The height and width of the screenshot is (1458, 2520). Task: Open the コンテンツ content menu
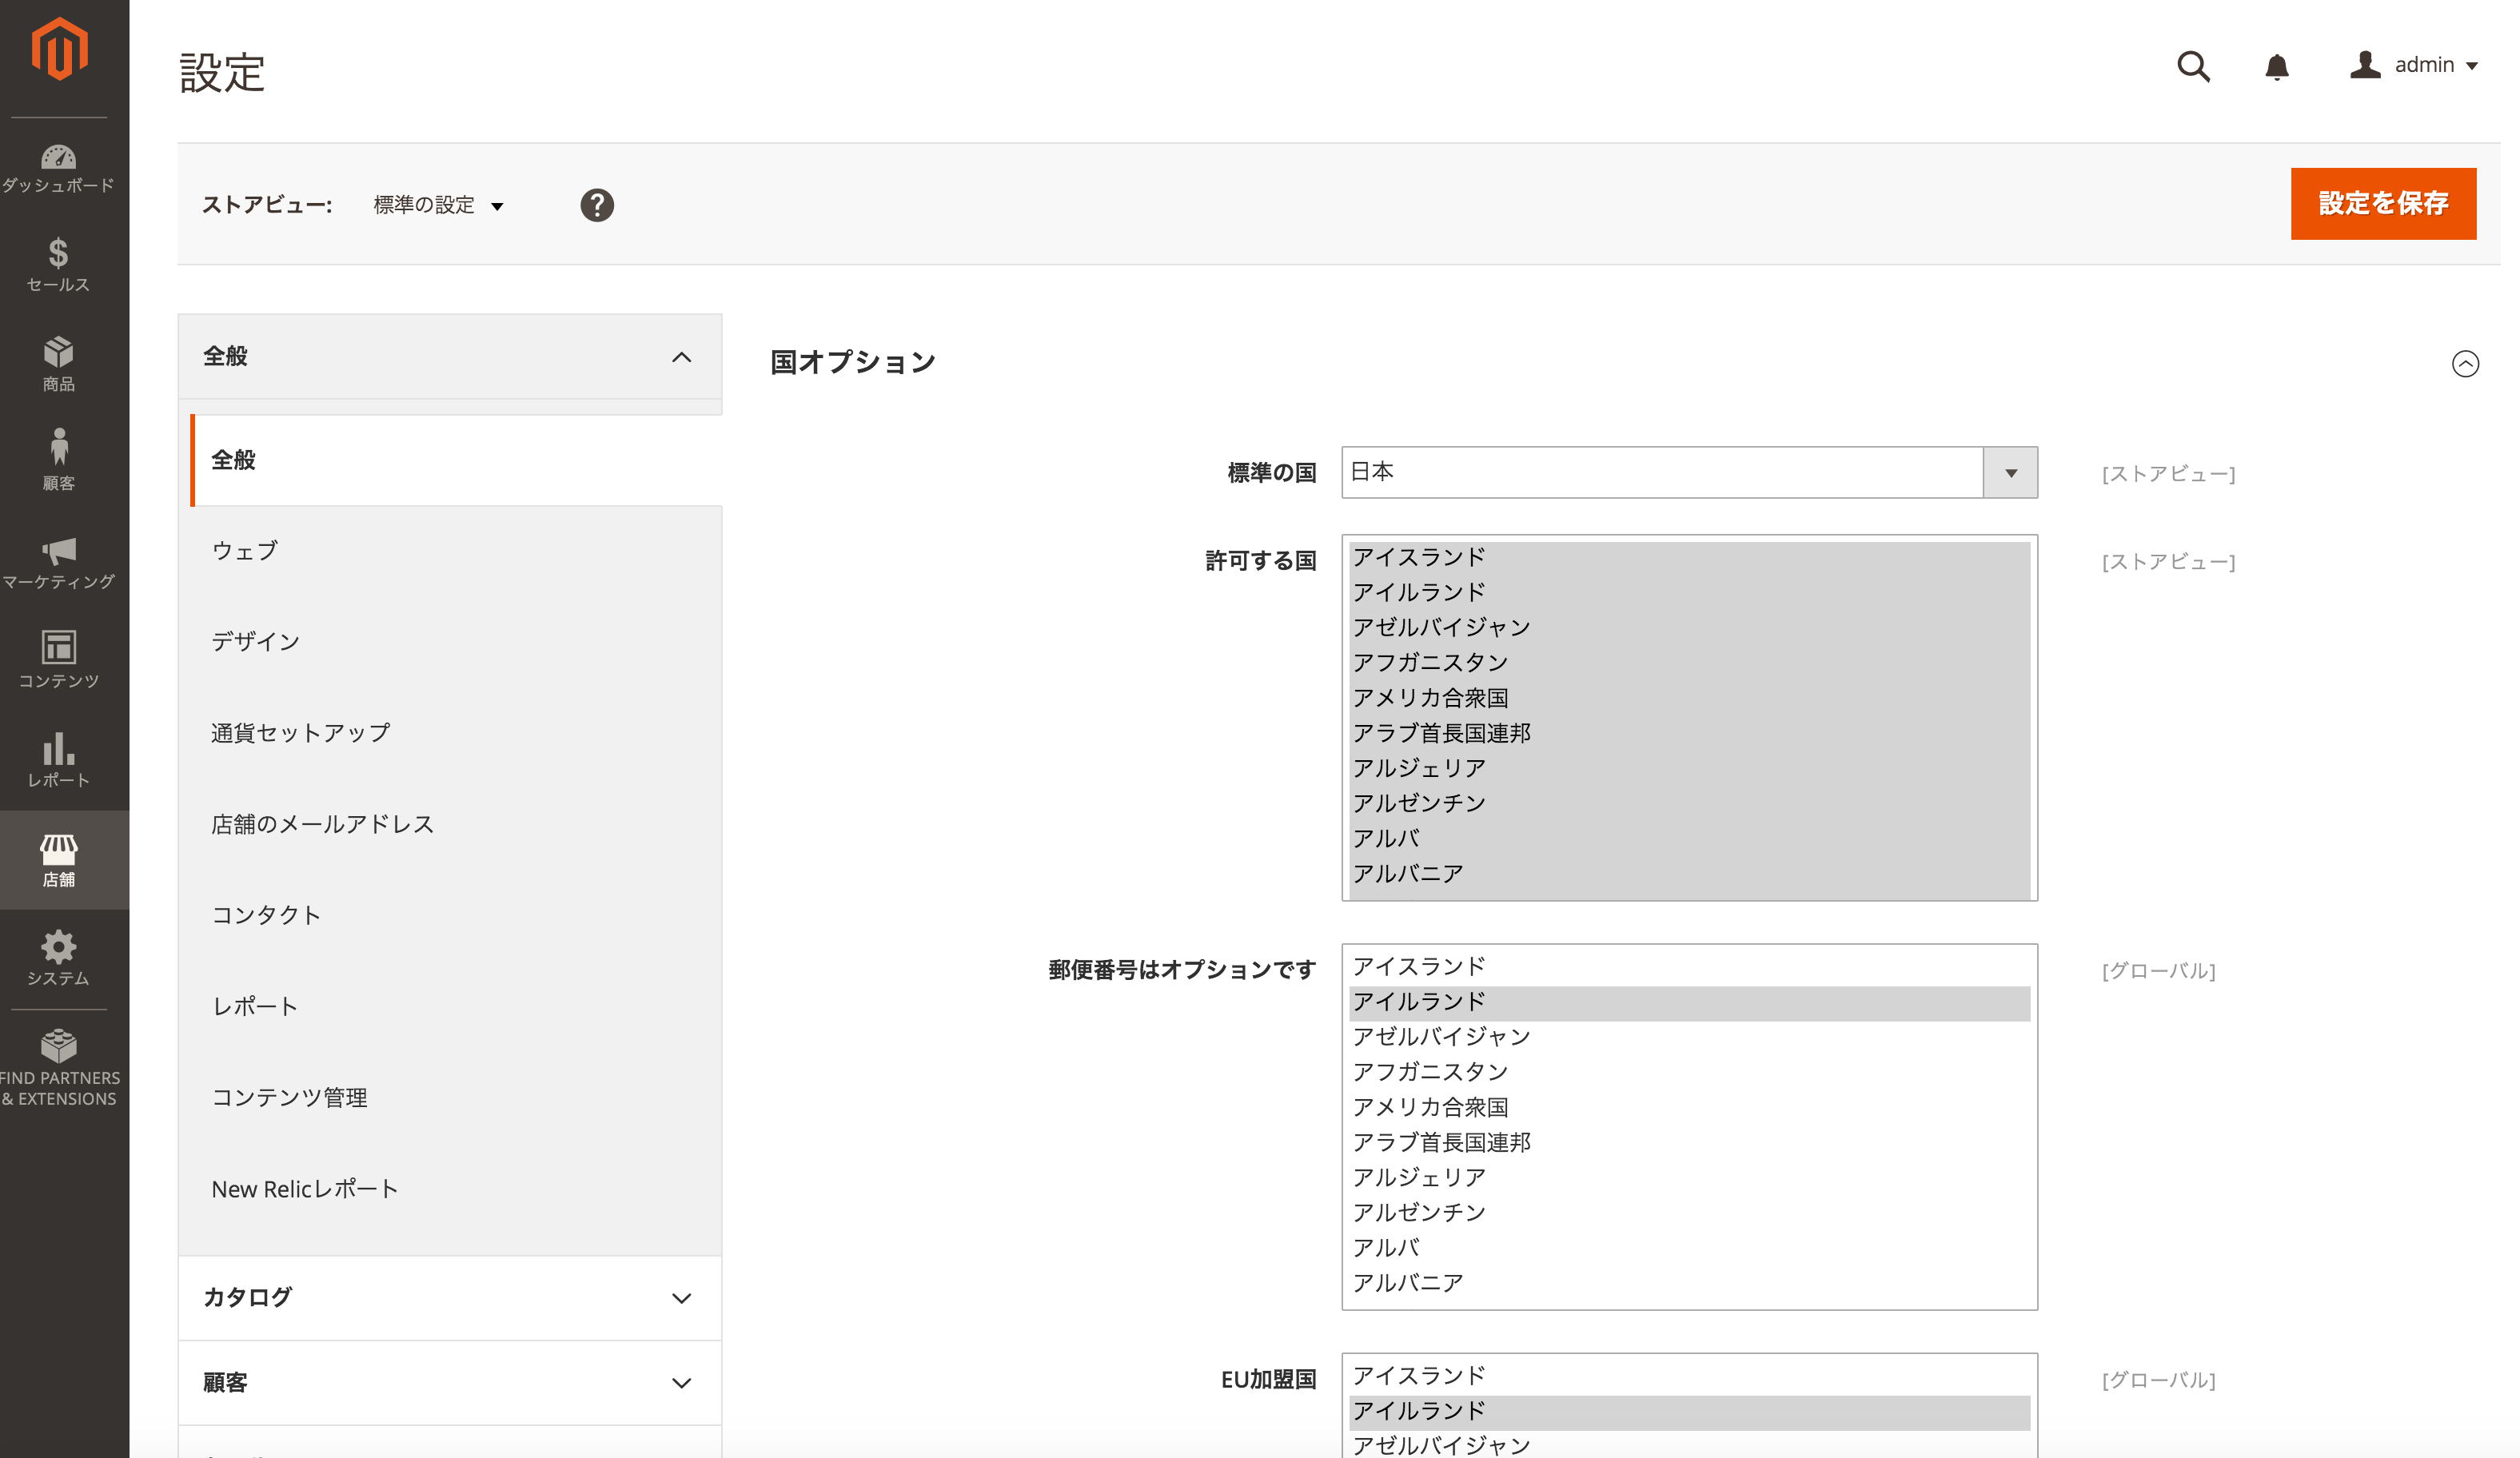tap(58, 661)
